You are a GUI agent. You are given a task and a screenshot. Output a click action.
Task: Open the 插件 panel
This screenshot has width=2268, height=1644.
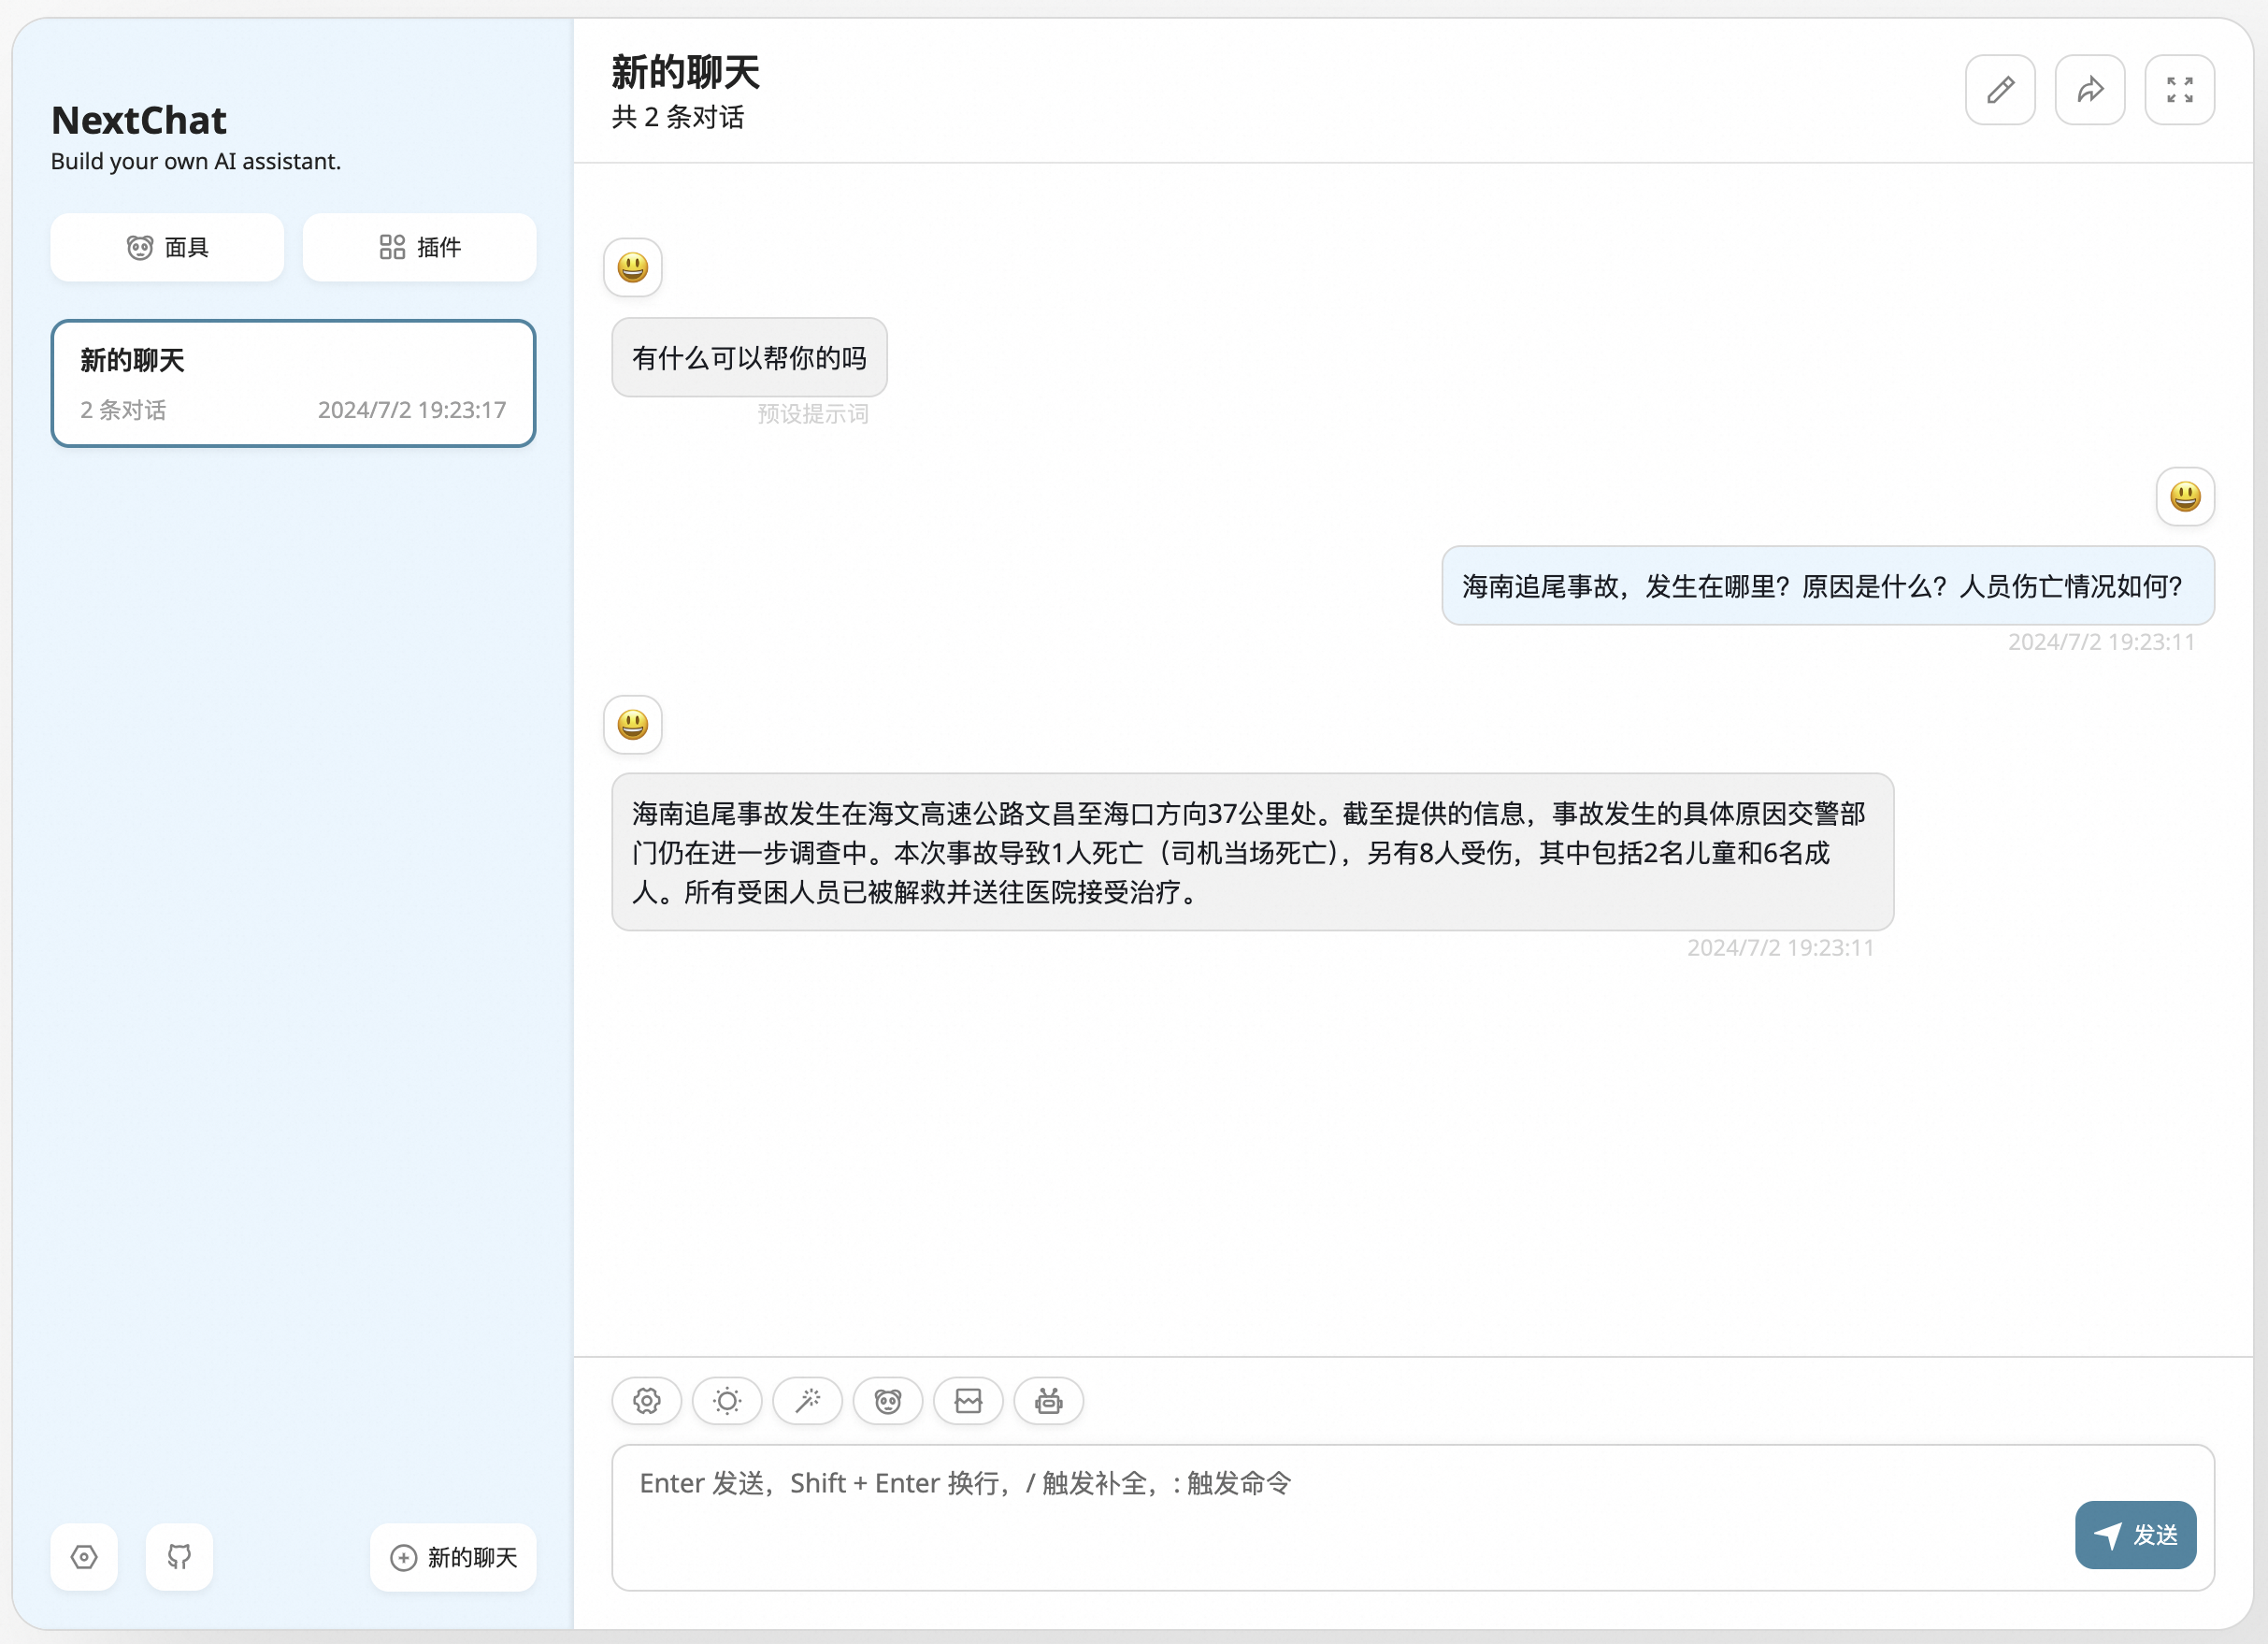pyautogui.click(x=420, y=247)
